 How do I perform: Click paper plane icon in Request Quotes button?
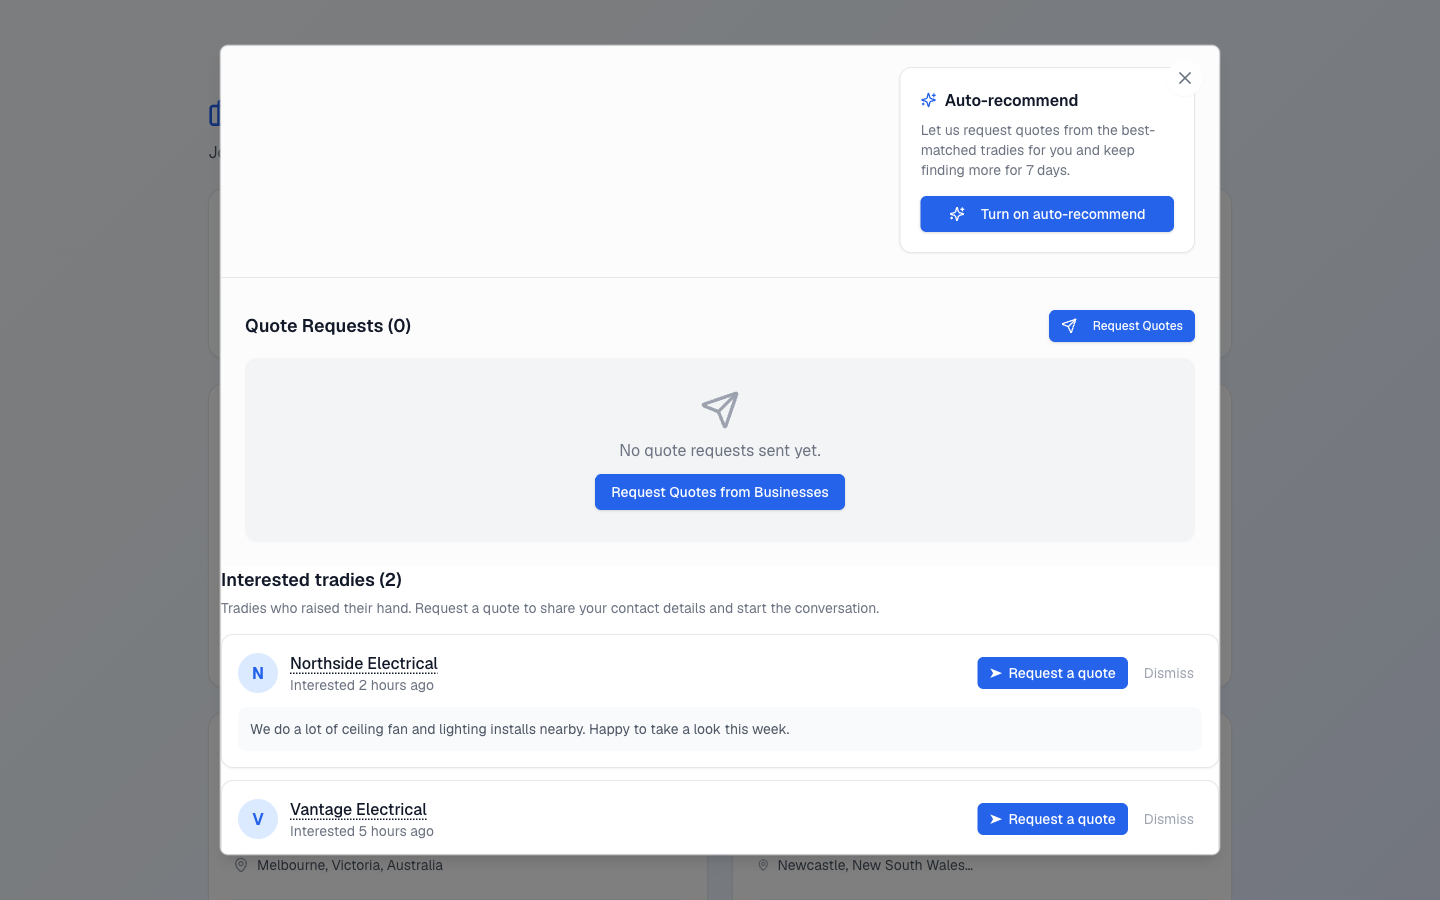(x=1069, y=326)
